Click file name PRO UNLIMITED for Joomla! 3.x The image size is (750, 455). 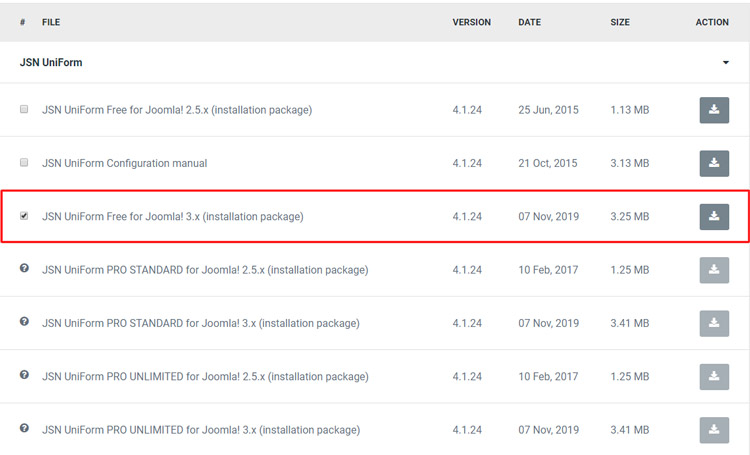click(201, 430)
